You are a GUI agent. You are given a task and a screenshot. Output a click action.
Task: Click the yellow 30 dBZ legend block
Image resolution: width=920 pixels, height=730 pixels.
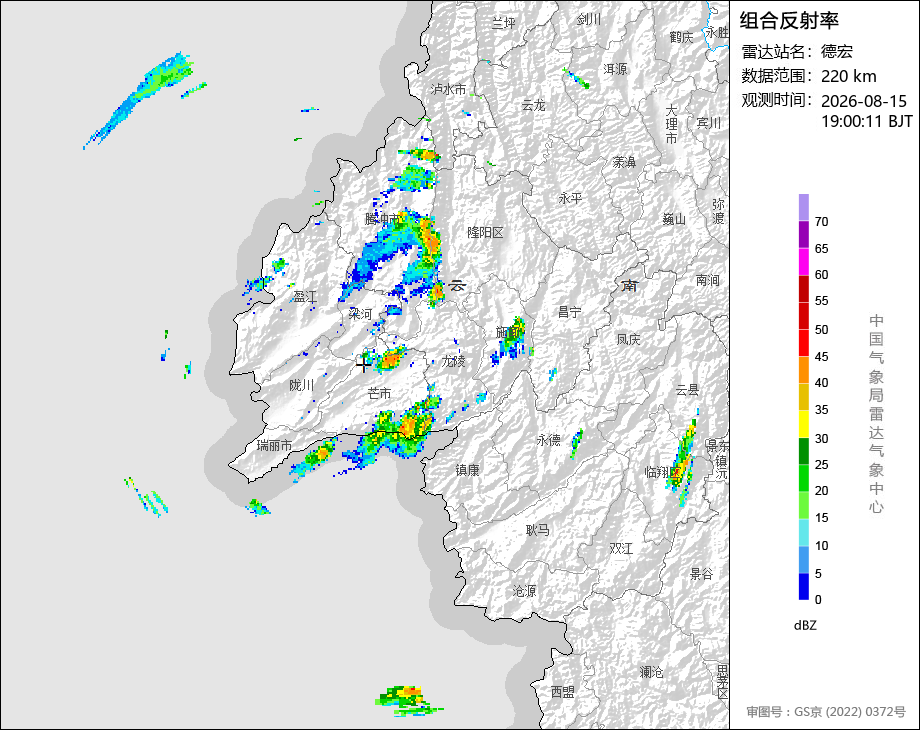[x=804, y=424]
